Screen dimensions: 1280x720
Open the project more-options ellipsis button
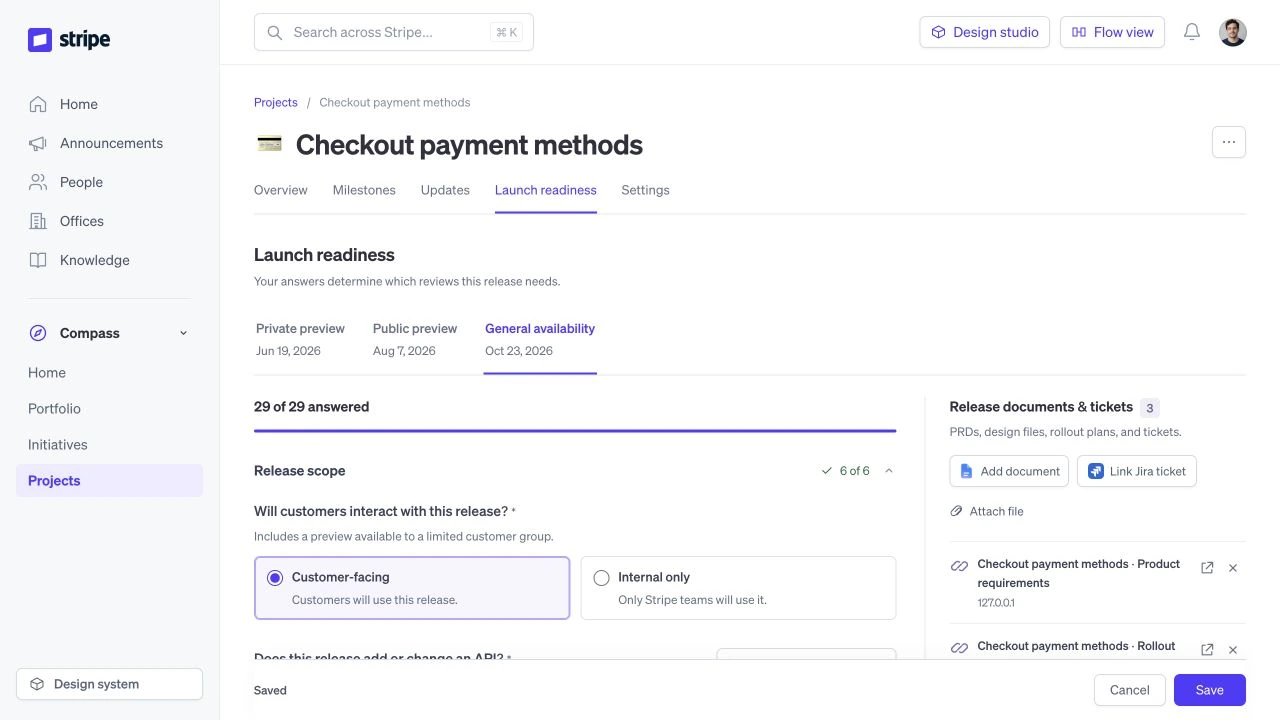coord(1229,142)
